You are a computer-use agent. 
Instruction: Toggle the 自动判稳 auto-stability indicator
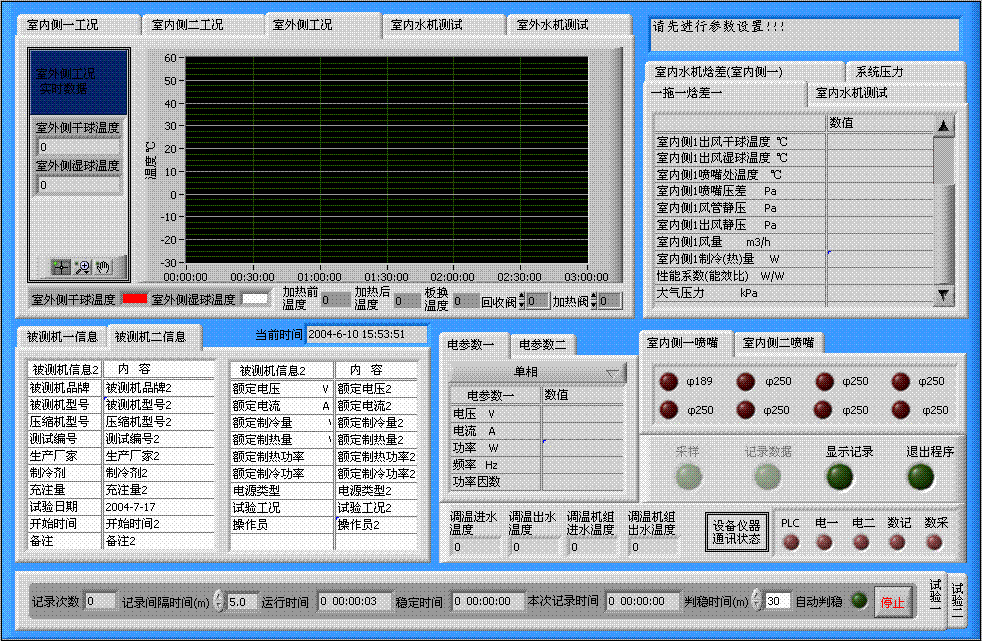coord(858,601)
